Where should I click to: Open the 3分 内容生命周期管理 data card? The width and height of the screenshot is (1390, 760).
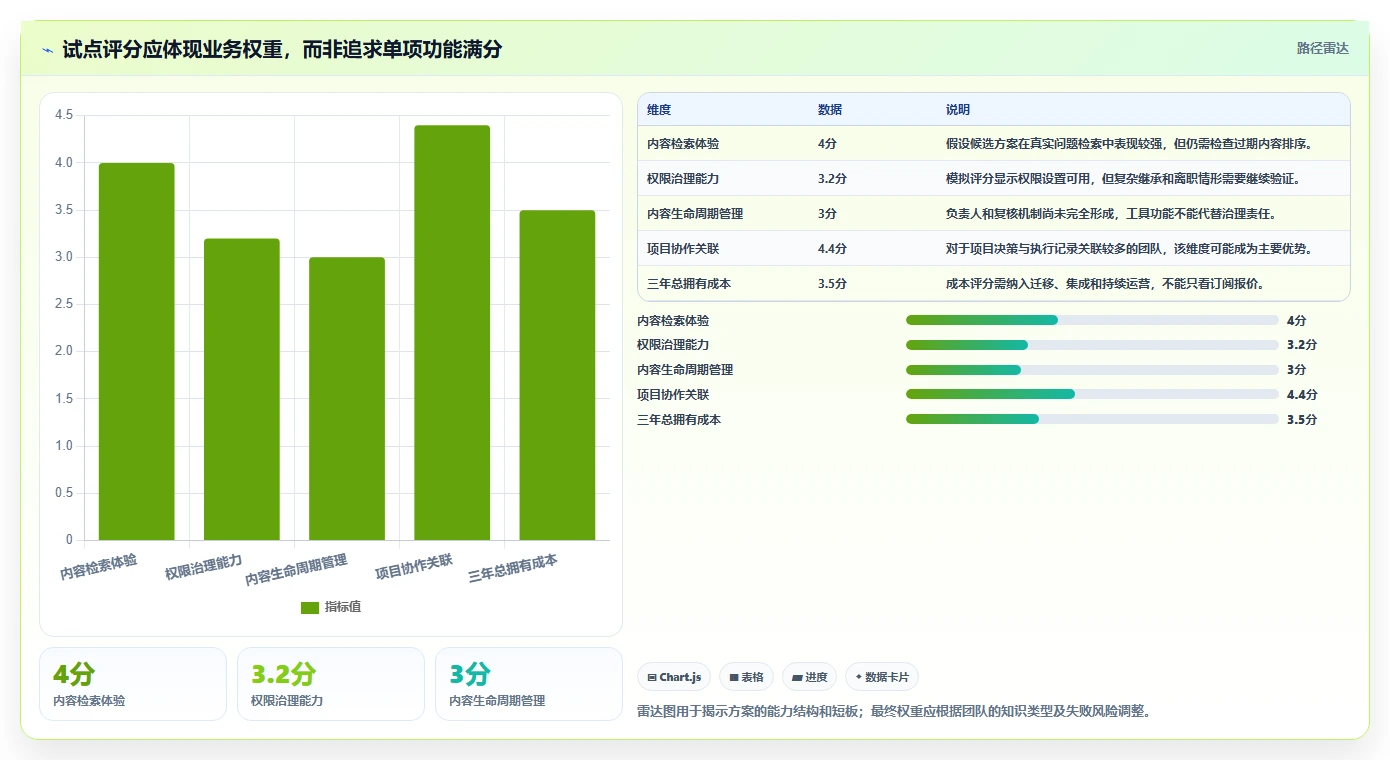click(x=529, y=684)
